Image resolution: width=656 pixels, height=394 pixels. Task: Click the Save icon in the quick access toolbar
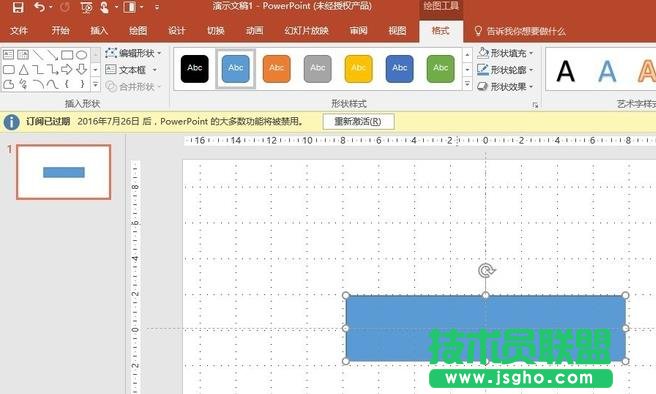[18, 8]
